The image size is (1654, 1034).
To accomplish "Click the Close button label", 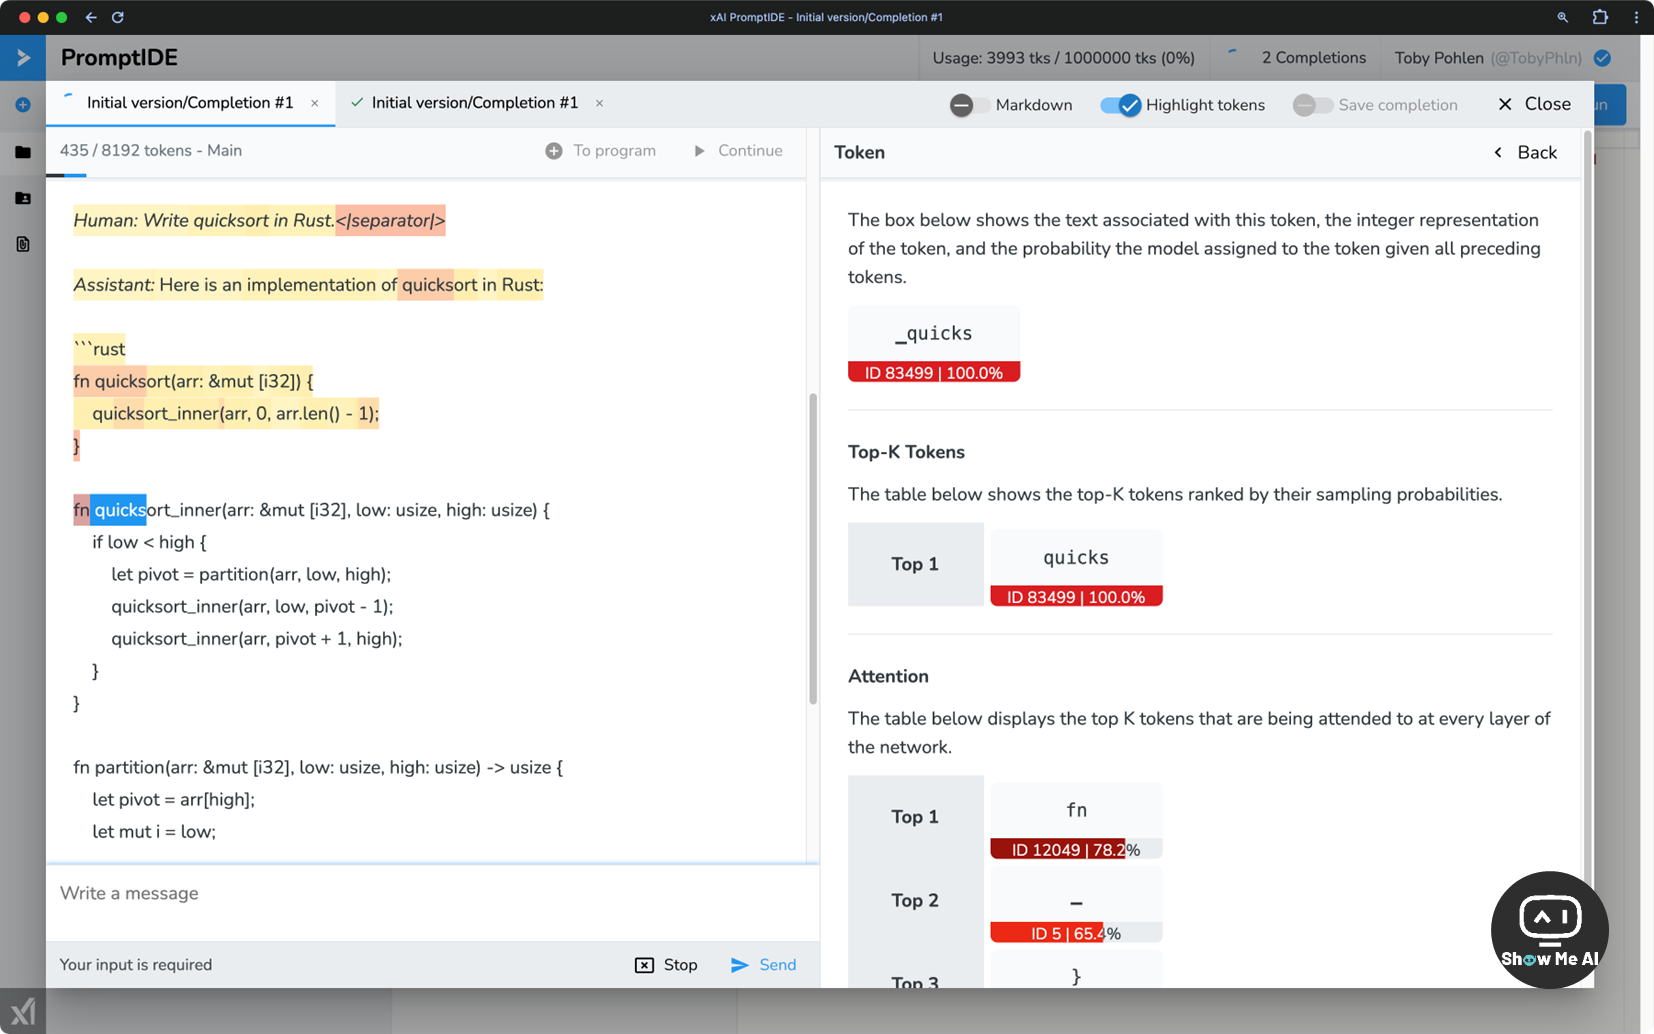I will 1547,104.
